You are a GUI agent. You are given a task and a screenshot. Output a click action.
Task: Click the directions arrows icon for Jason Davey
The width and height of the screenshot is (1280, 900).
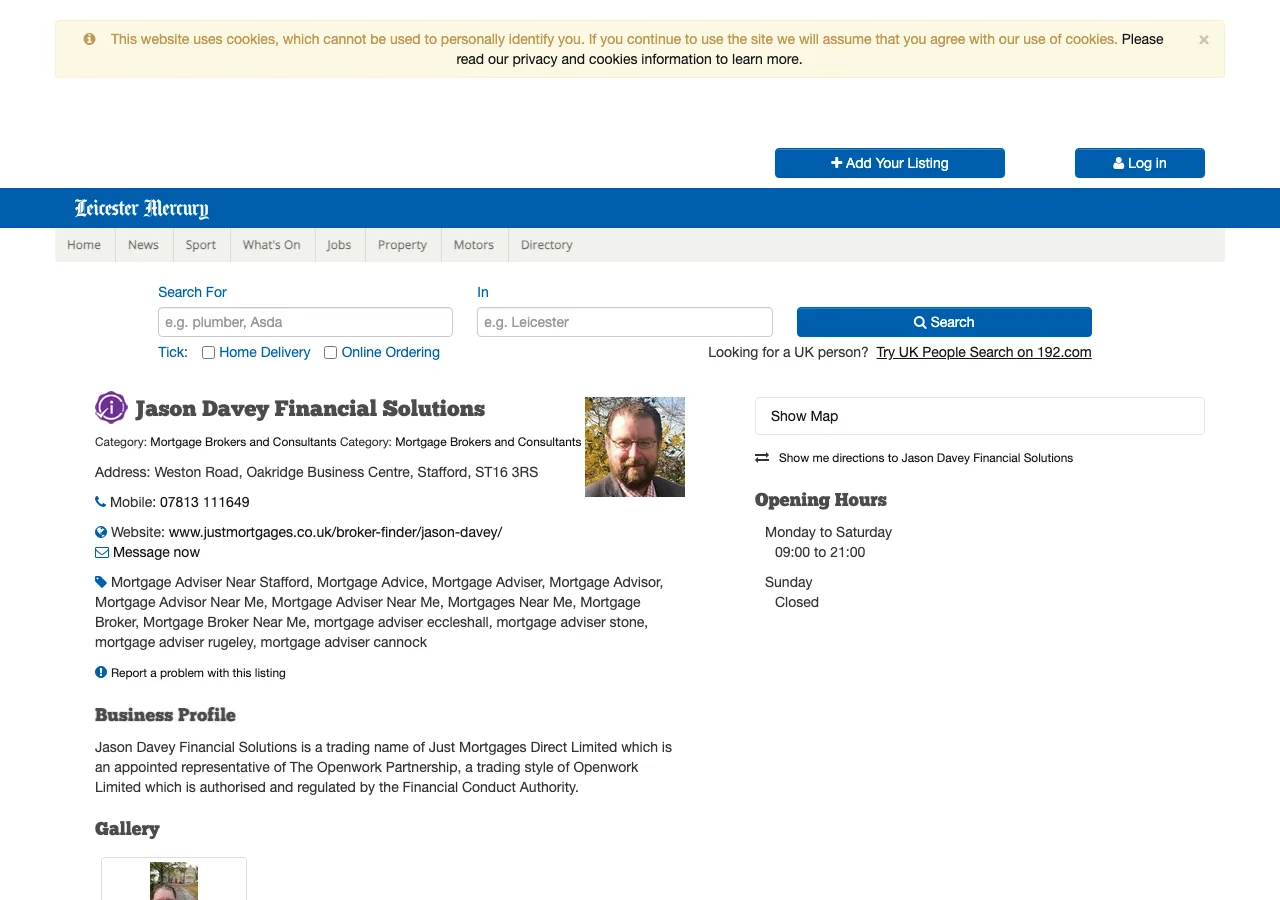pos(760,457)
